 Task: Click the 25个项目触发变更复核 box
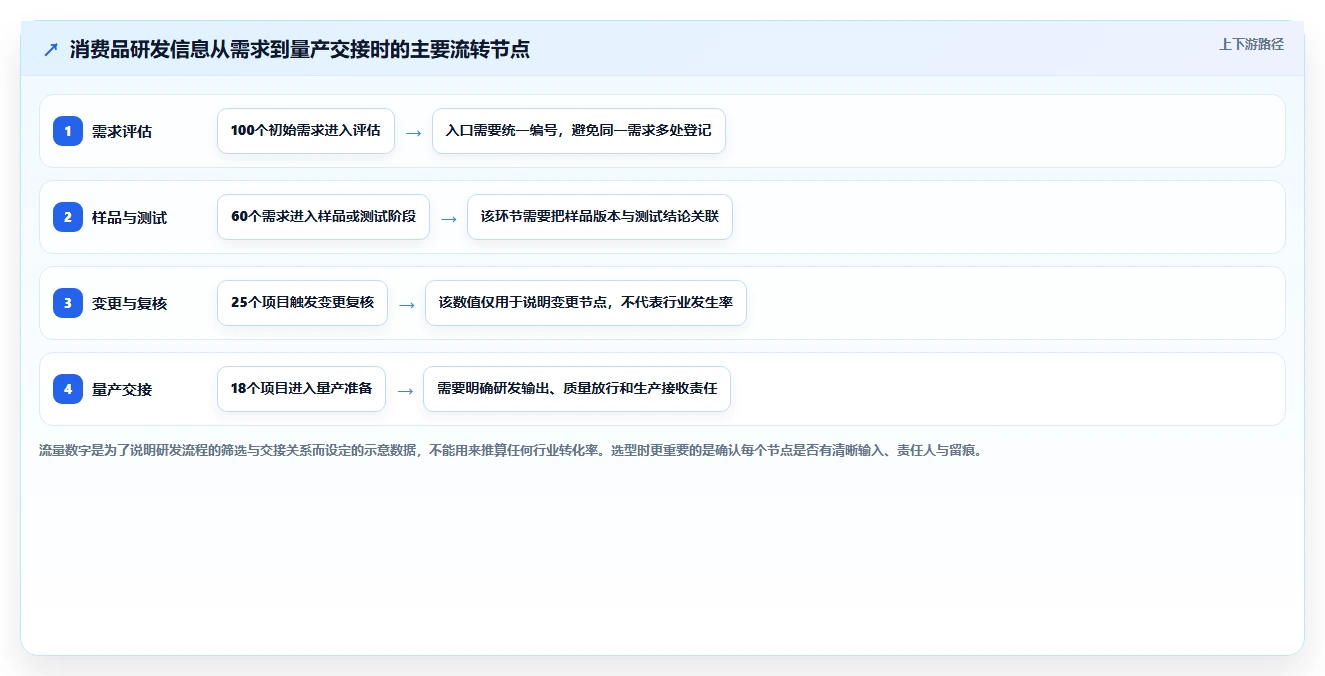click(302, 303)
